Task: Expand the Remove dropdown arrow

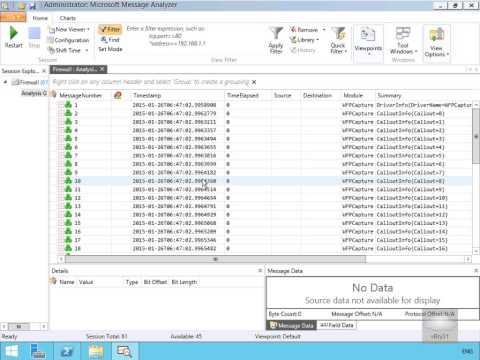Action: click(x=324, y=30)
